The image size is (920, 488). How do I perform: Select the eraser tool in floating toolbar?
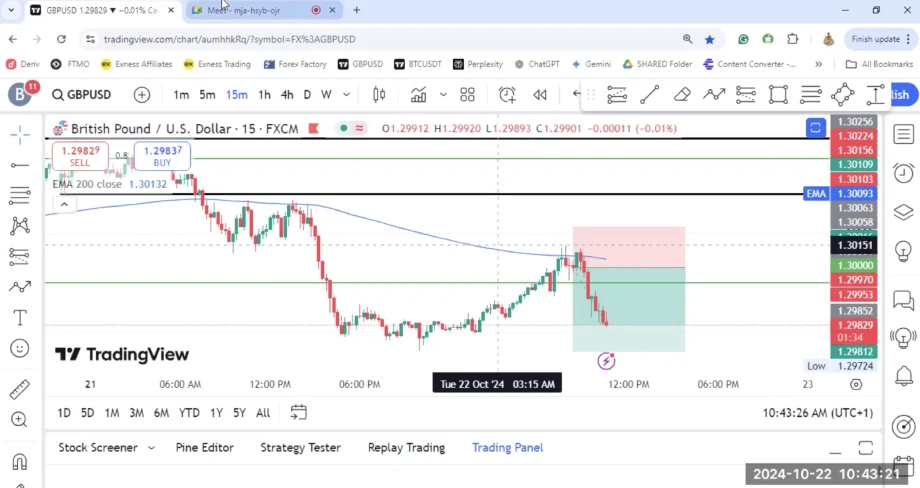tap(682, 94)
